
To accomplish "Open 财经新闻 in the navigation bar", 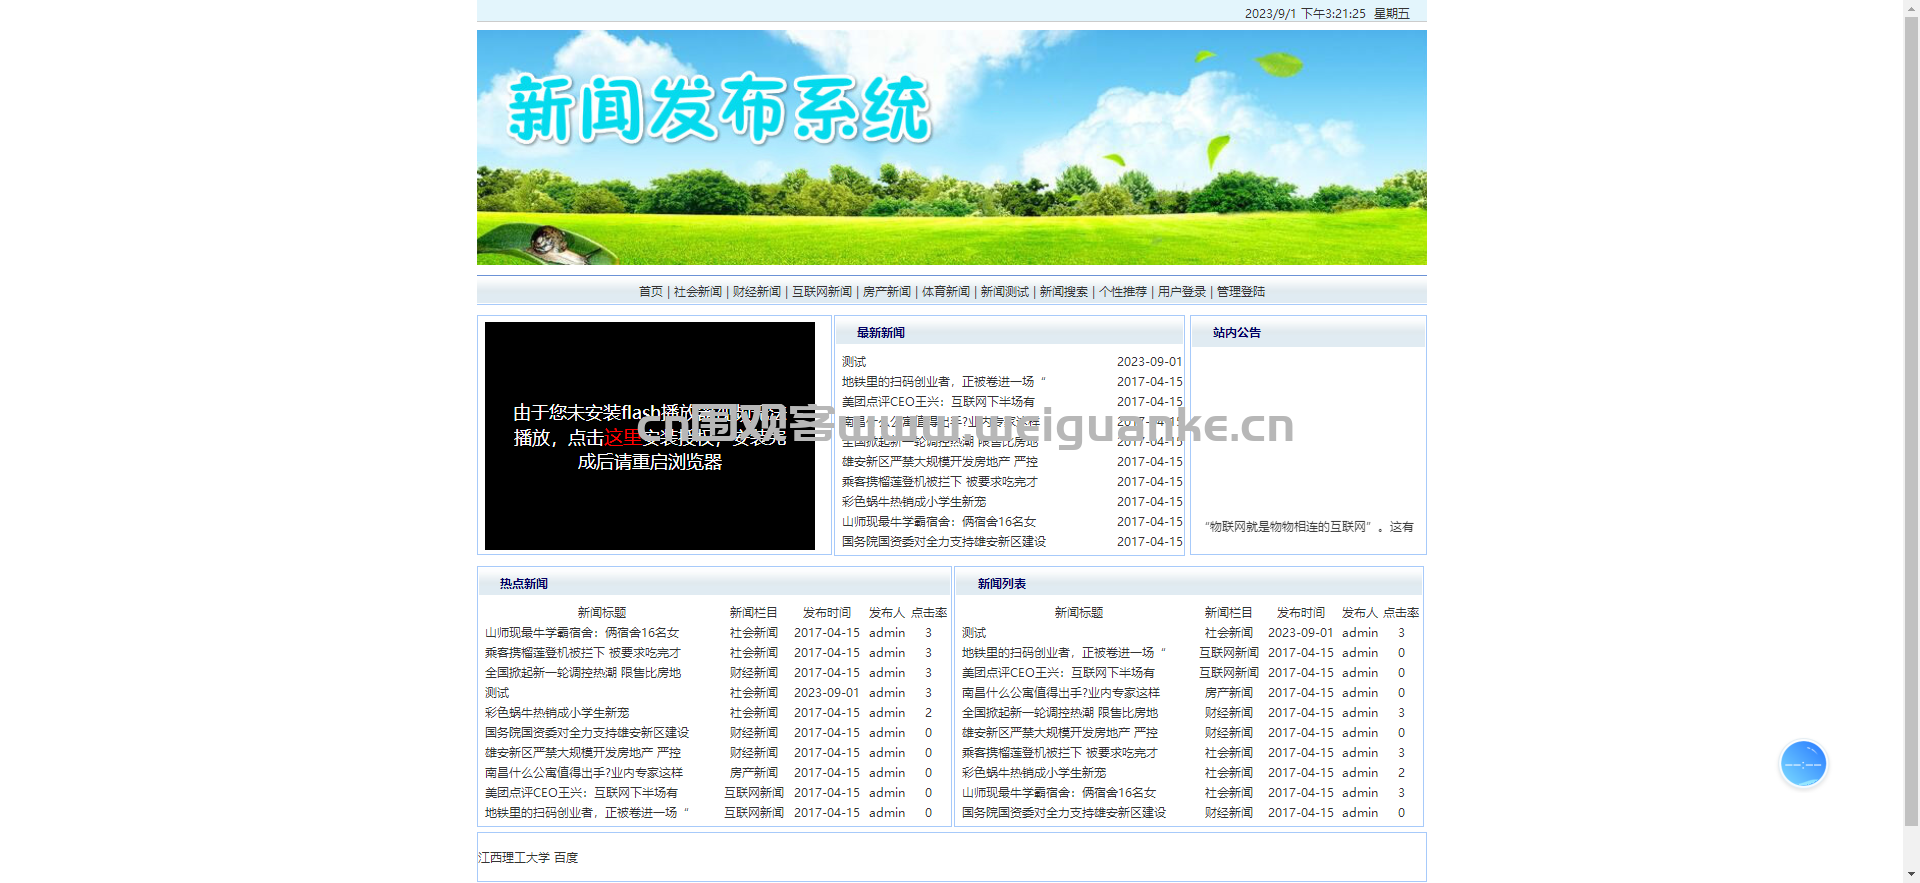I will [x=757, y=292].
